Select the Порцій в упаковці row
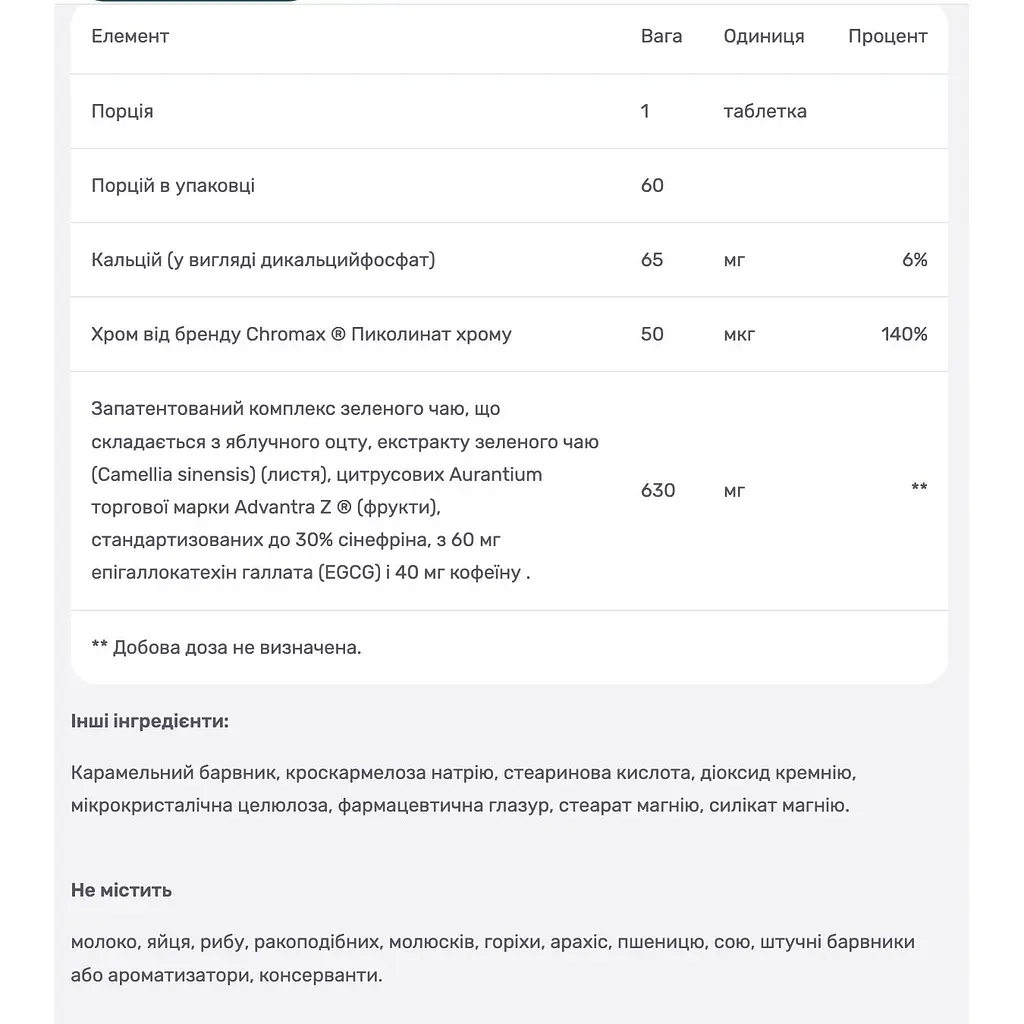 tap(509, 185)
